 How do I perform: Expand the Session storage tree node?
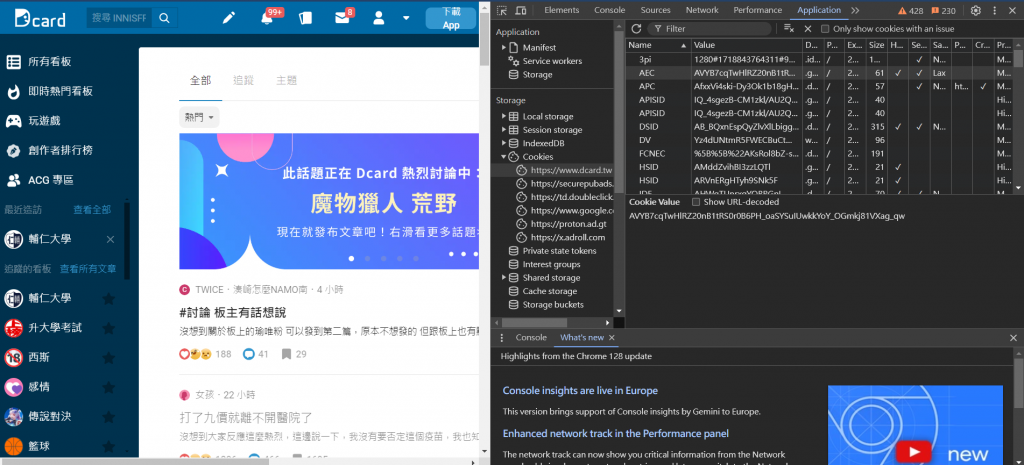click(504, 130)
